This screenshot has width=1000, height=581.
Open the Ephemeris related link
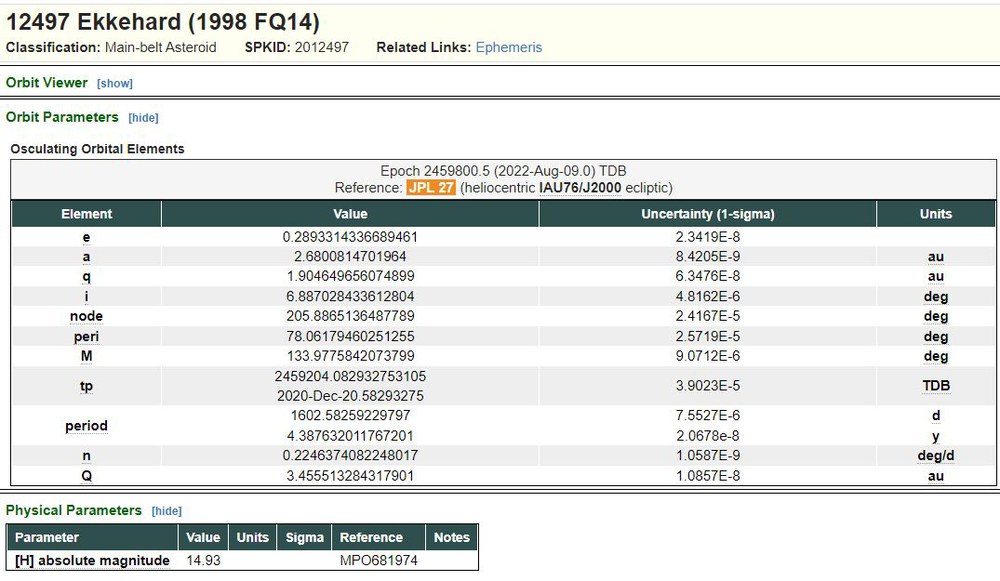click(508, 47)
